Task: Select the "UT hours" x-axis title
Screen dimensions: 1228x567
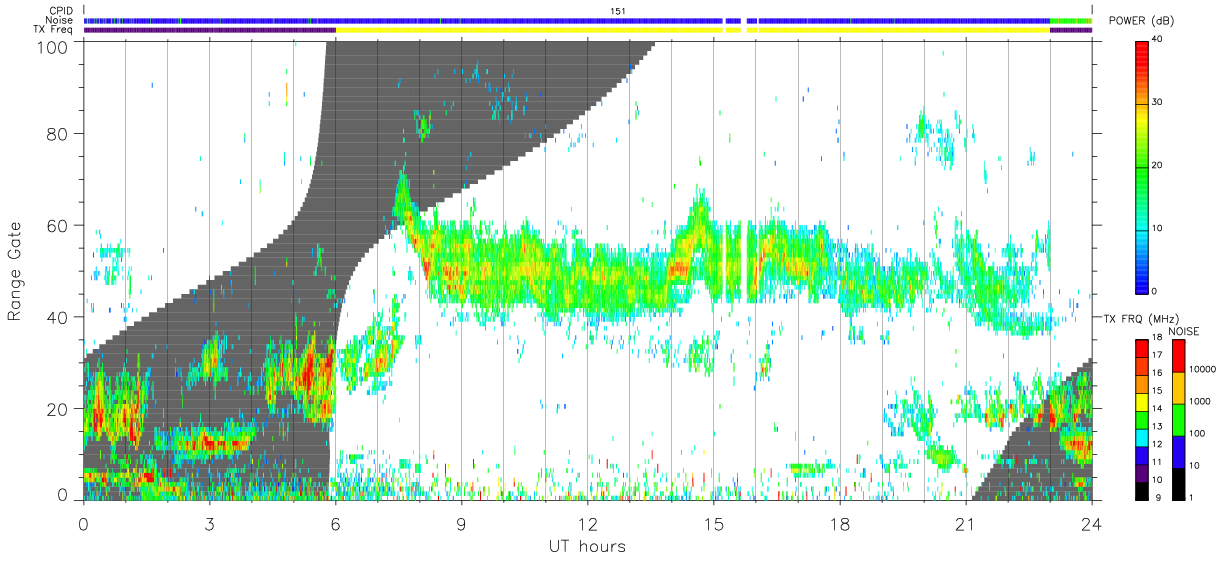Action: click(587, 546)
